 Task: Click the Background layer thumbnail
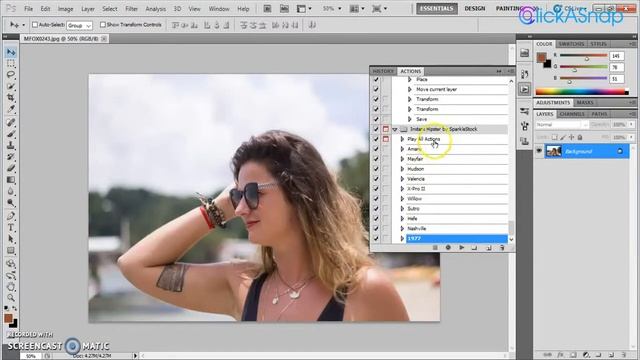click(553, 151)
